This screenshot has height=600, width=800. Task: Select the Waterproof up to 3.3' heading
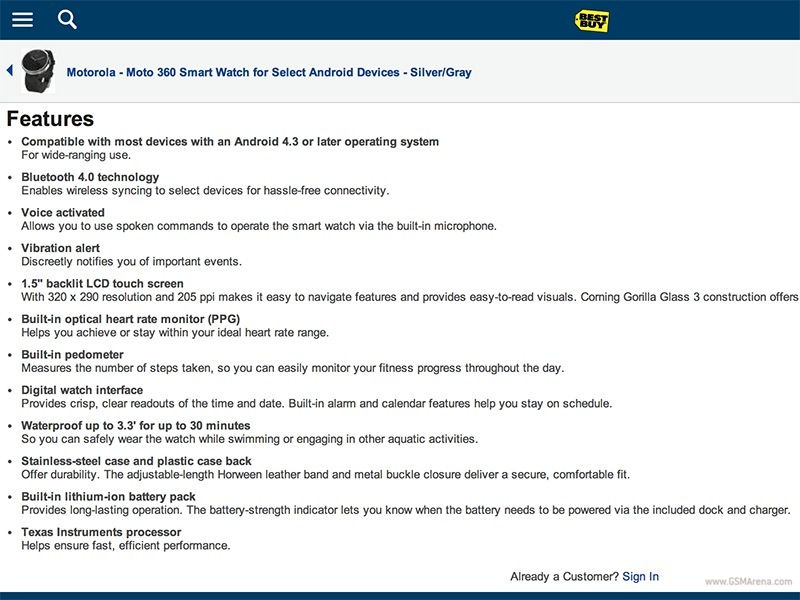click(x=136, y=426)
